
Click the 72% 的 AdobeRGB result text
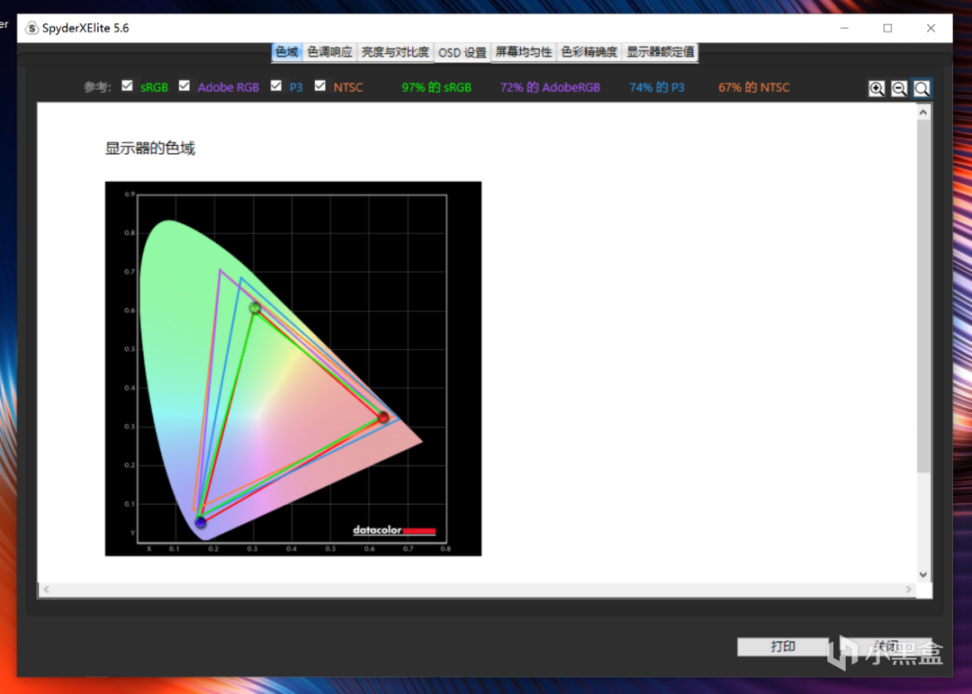point(550,87)
